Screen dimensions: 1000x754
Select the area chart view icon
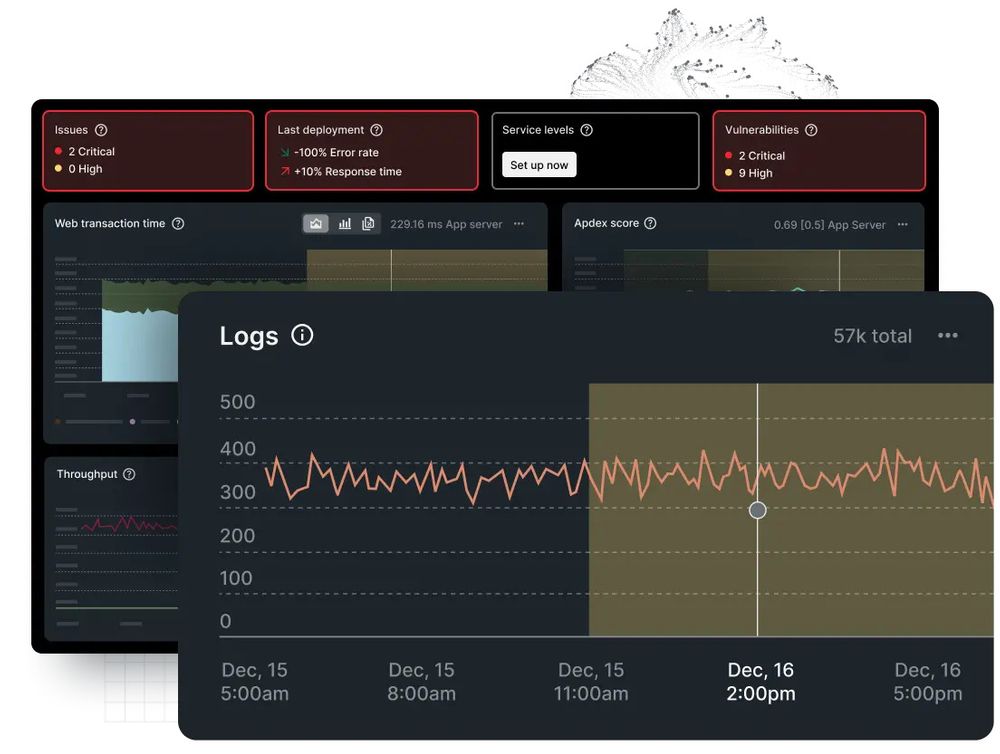click(316, 223)
